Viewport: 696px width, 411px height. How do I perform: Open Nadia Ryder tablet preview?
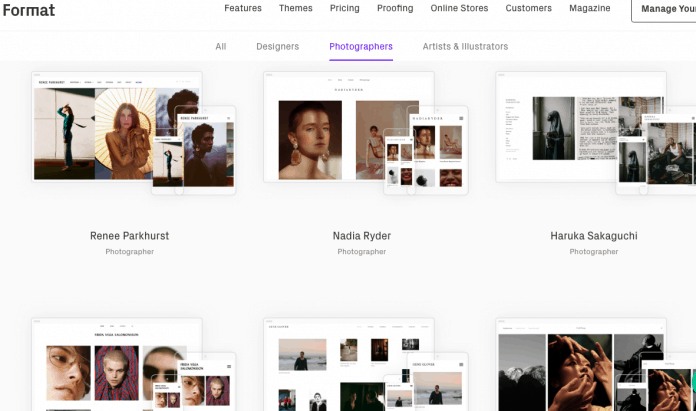click(x=438, y=150)
